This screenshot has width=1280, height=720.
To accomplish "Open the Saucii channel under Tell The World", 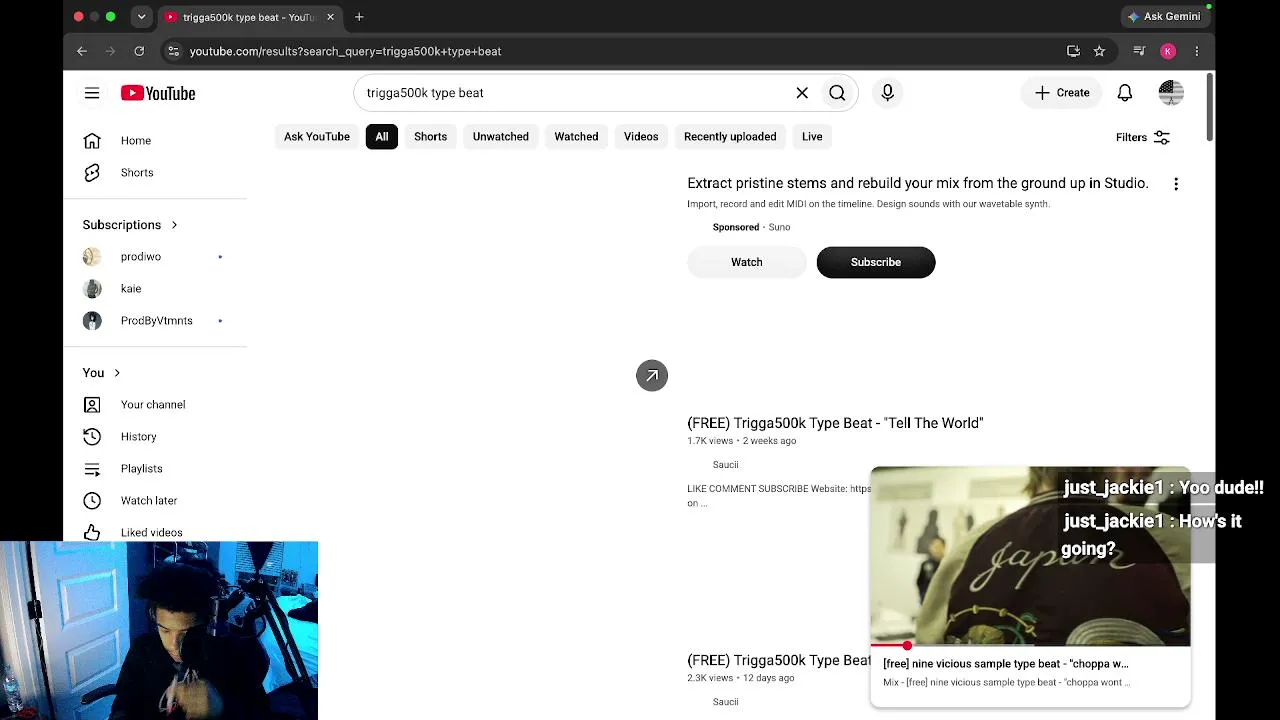I will tap(725, 465).
